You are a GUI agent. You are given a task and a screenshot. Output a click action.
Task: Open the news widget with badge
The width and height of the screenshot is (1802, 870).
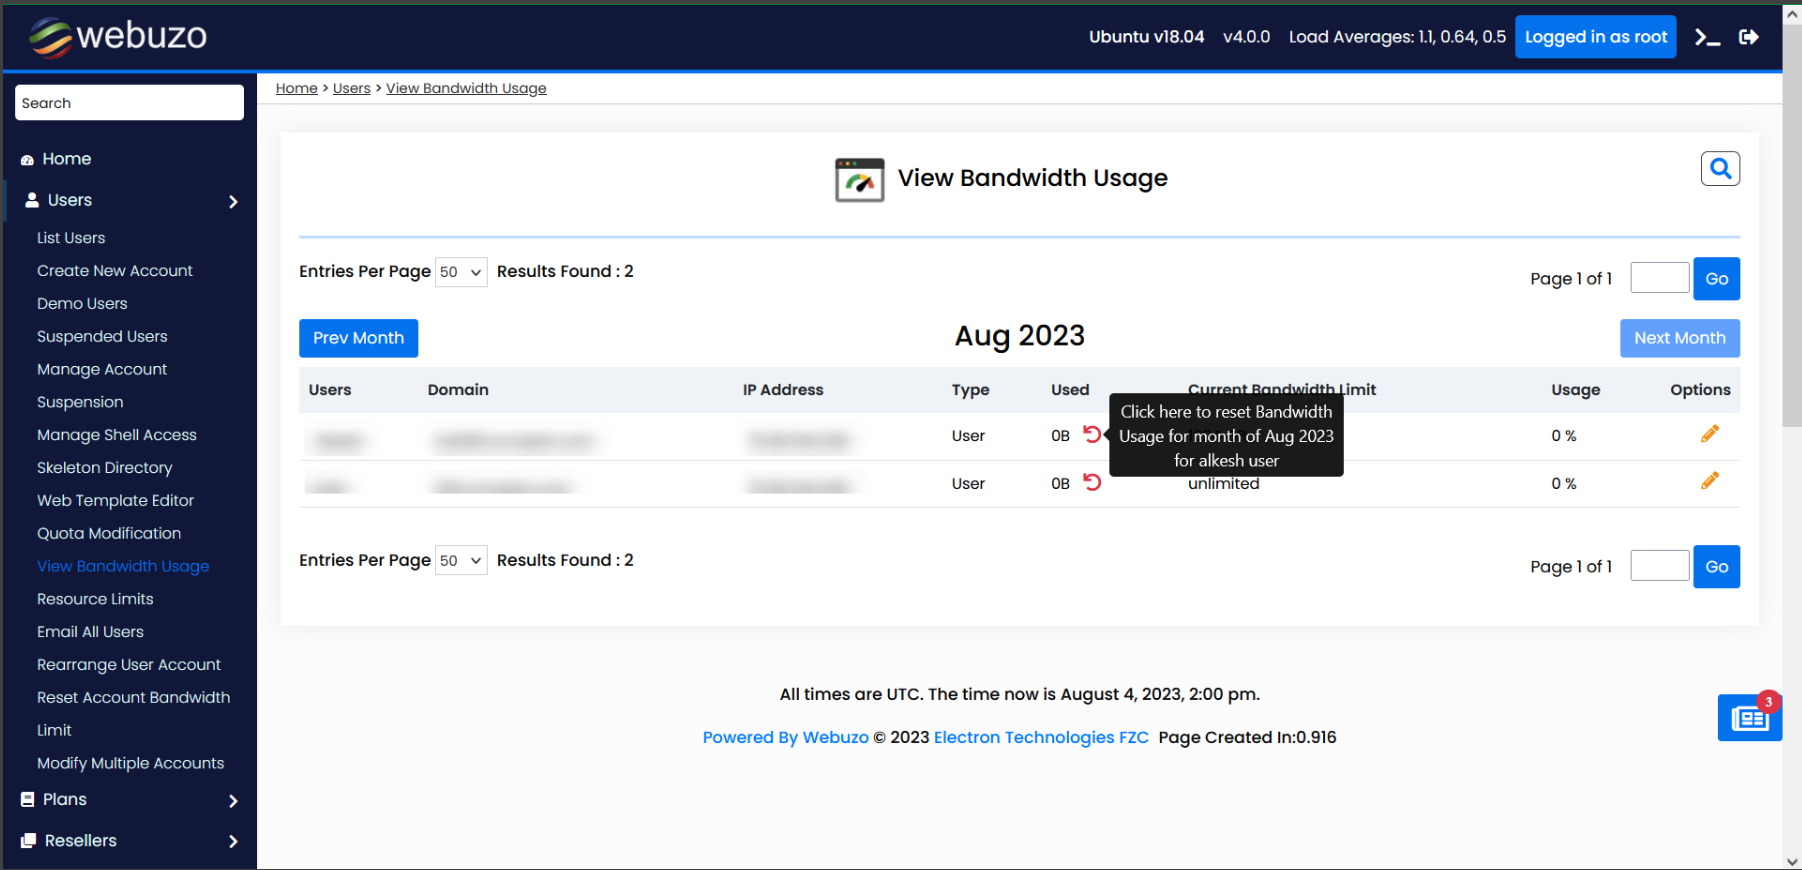[x=1749, y=718]
